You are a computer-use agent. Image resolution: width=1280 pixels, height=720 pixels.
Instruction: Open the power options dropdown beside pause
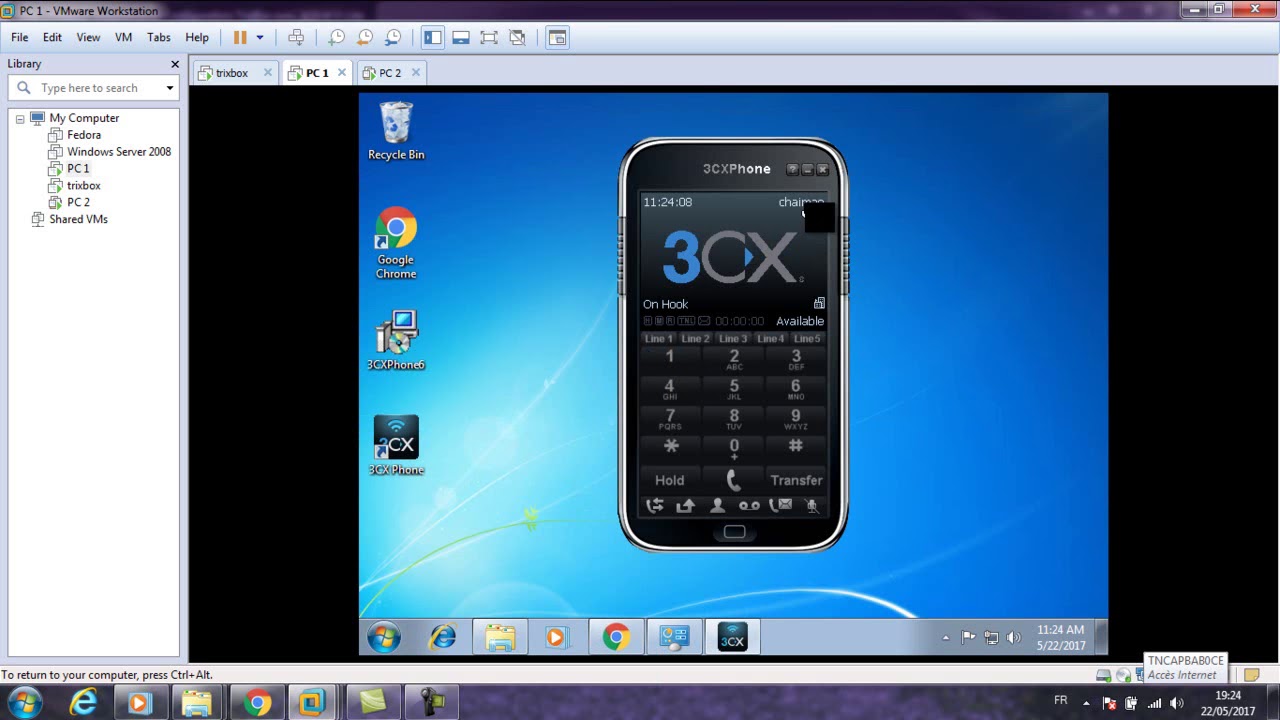tap(260, 37)
